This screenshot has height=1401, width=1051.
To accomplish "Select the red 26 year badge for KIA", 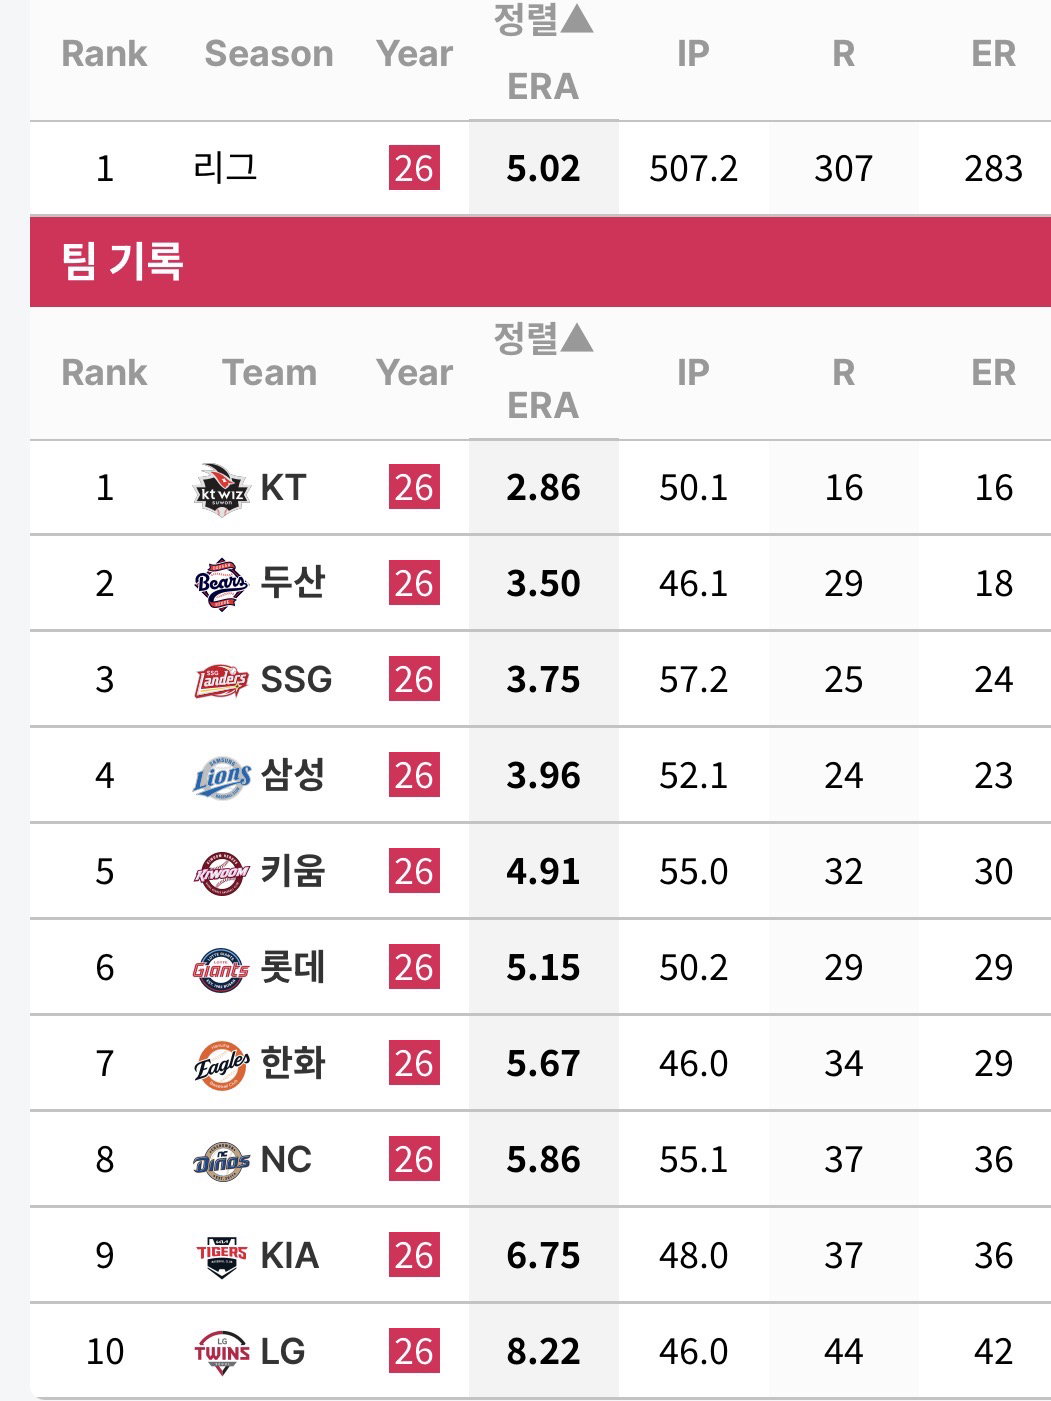I will [414, 1256].
